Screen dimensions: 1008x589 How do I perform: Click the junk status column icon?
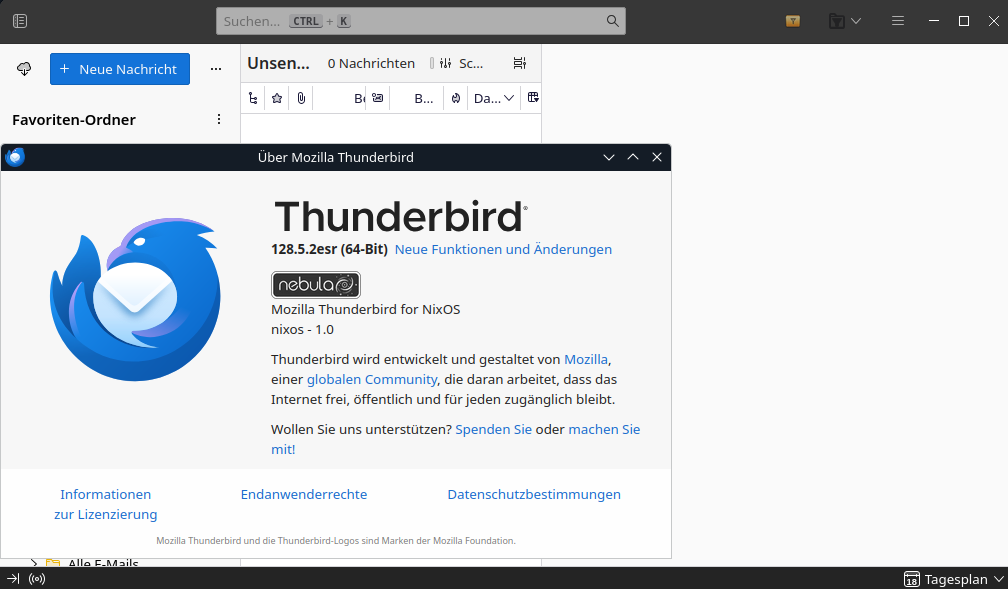click(454, 97)
